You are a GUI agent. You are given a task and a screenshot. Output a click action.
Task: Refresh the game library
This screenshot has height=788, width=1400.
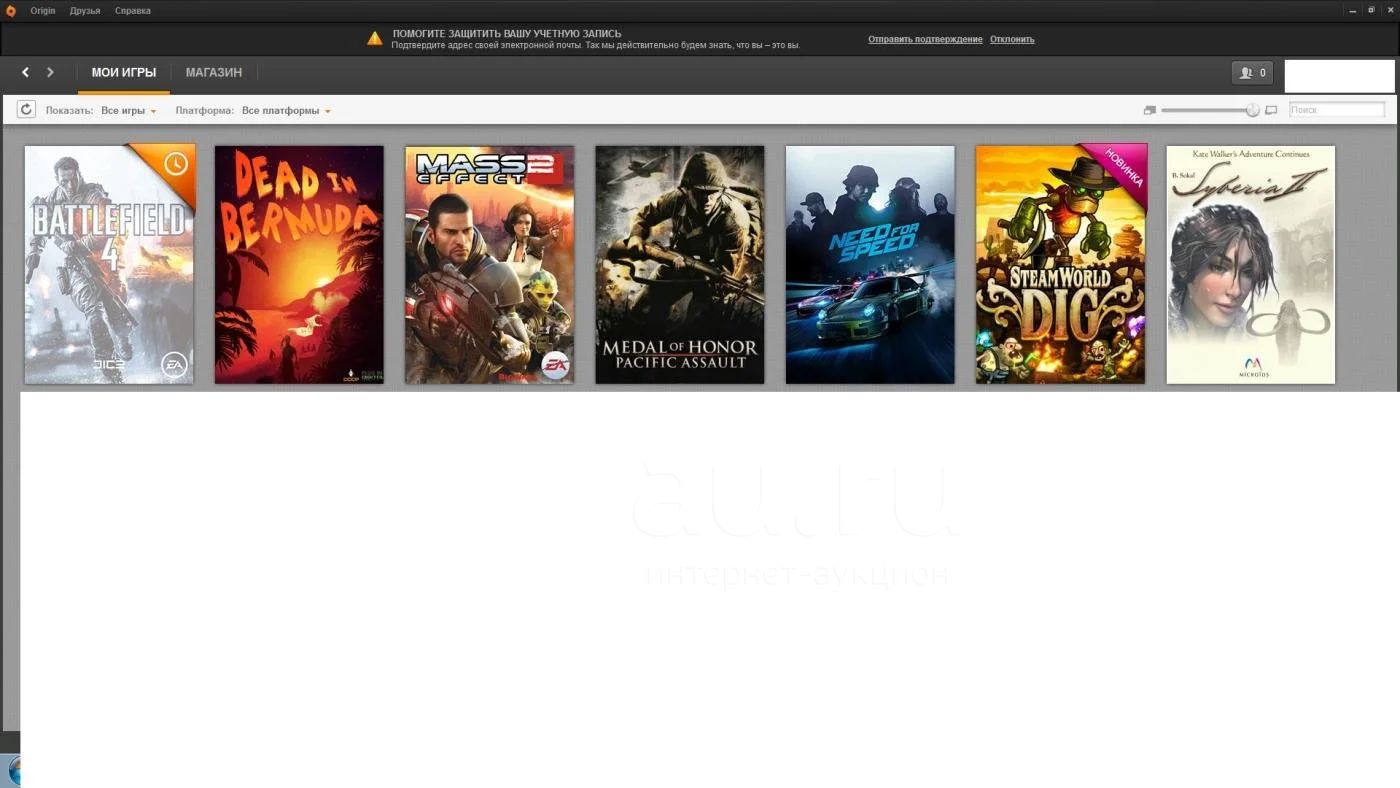pyautogui.click(x=26, y=110)
